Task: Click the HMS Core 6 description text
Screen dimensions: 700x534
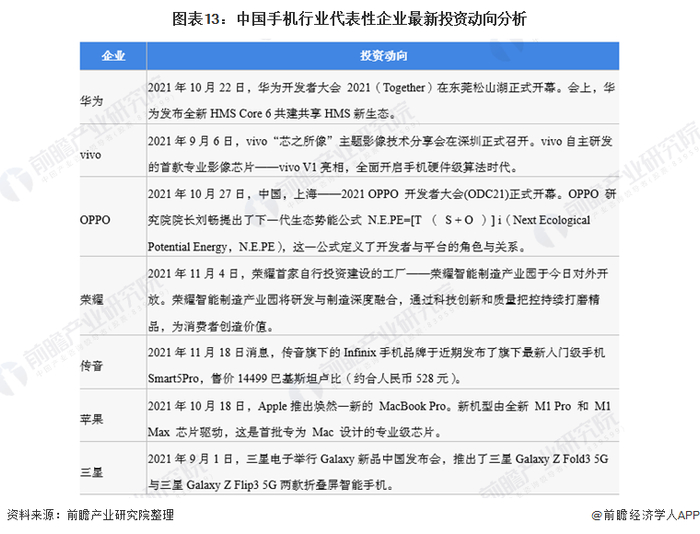Action: [381, 100]
